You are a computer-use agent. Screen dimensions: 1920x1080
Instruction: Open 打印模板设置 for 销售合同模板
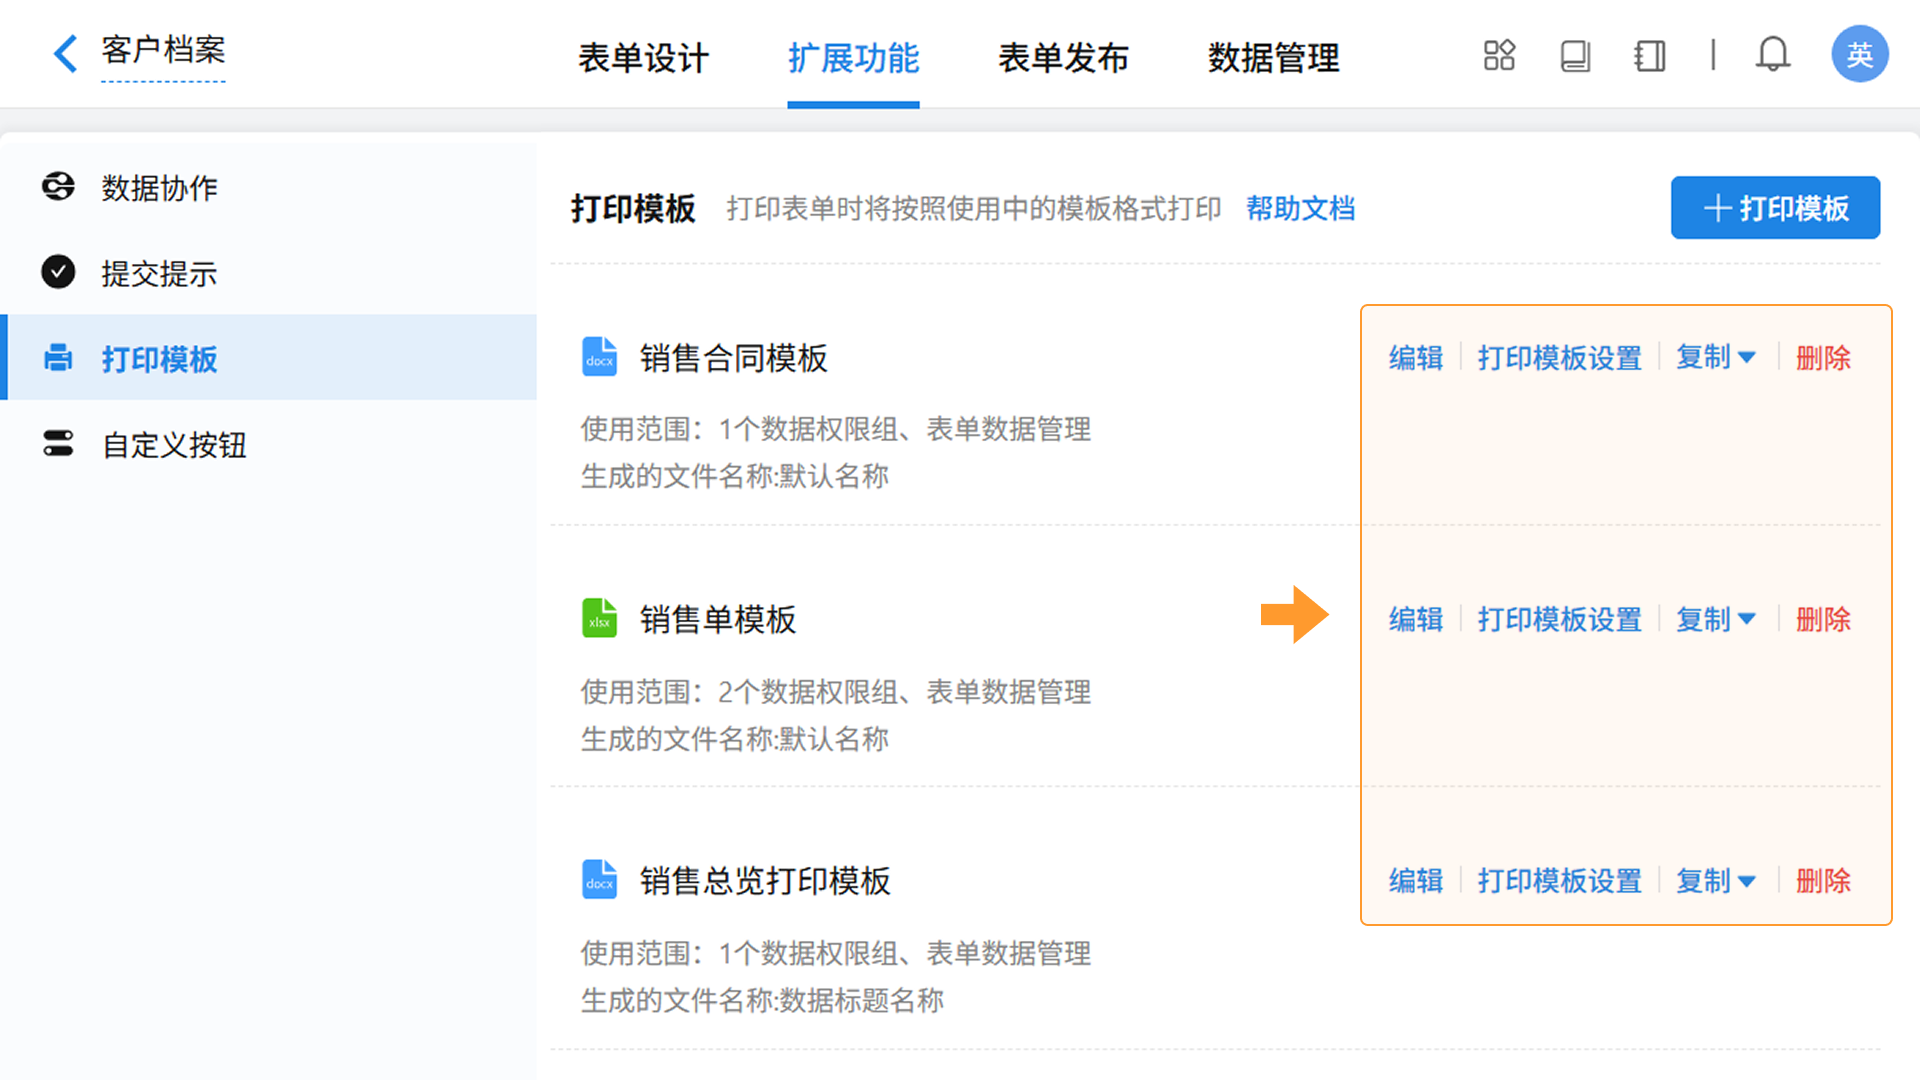click(1559, 357)
